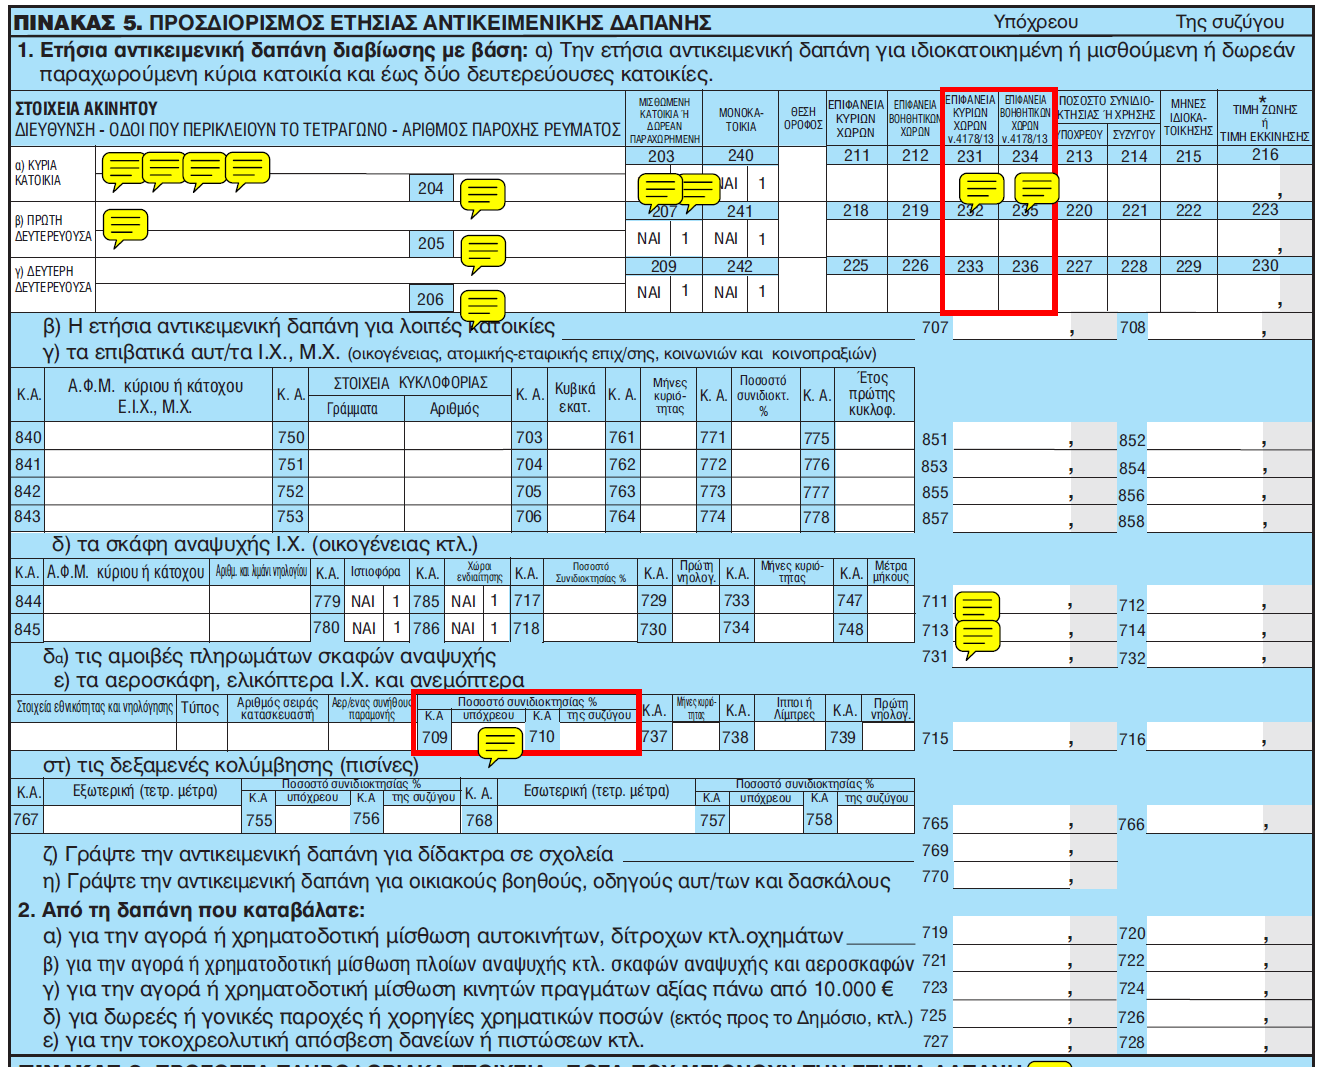Viewport: 1325px width, 1067px height.
Task: Click the ΘΕΣΗ ΟΡΟΦΟΣ field in ΚΥΡΙΑ ΚΑΤΟΙΚΙΑ row
Action: click(x=803, y=173)
